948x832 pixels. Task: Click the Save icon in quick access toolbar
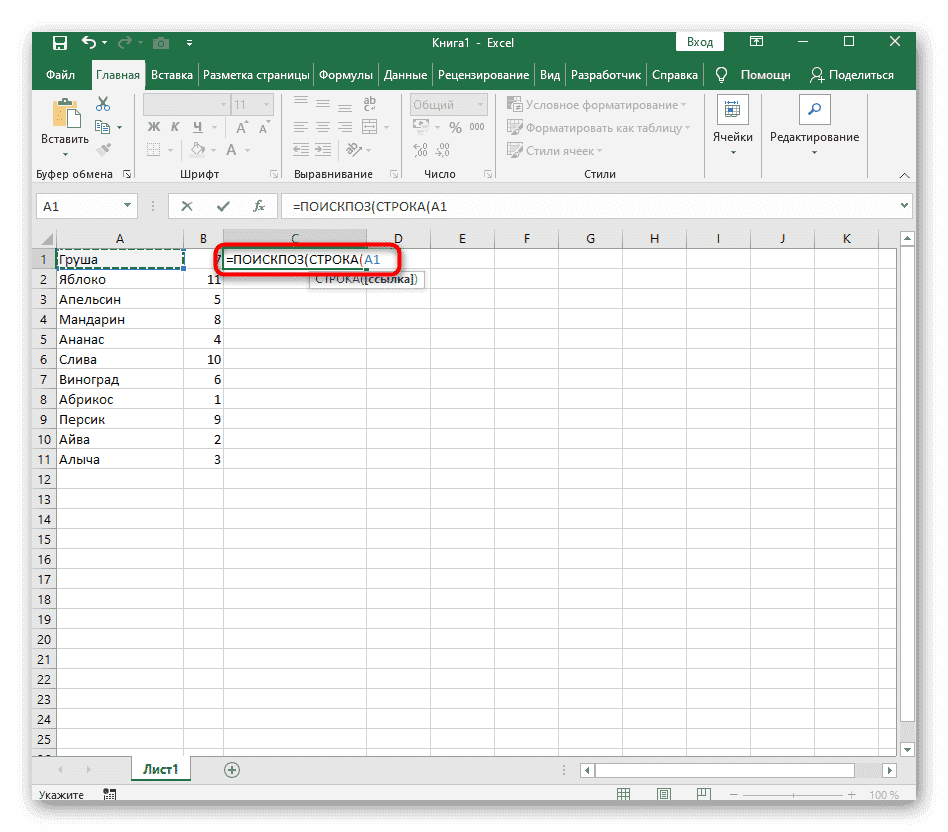coord(60,43)
